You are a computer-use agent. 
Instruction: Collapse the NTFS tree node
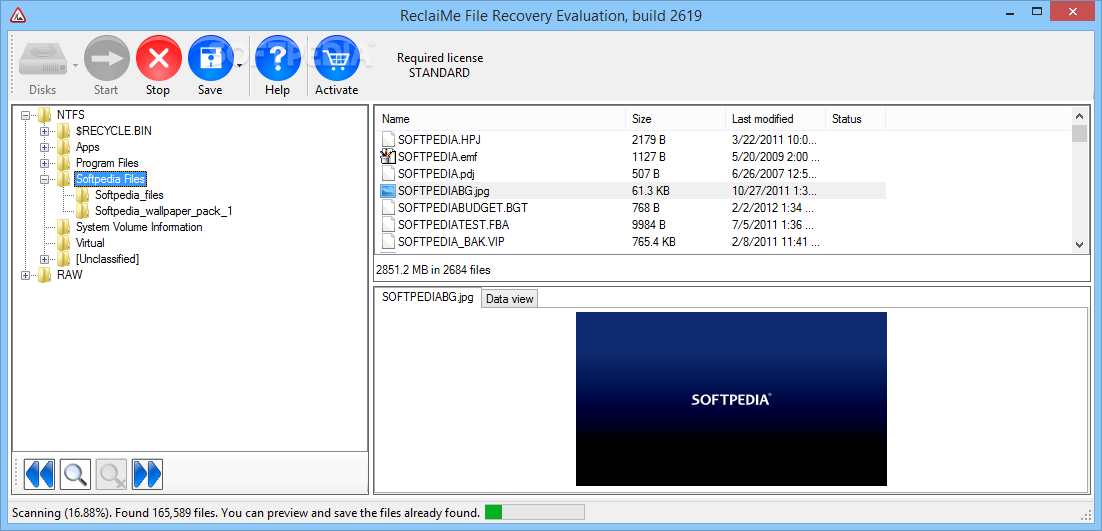pyautogui.click(x=26, y=114)
